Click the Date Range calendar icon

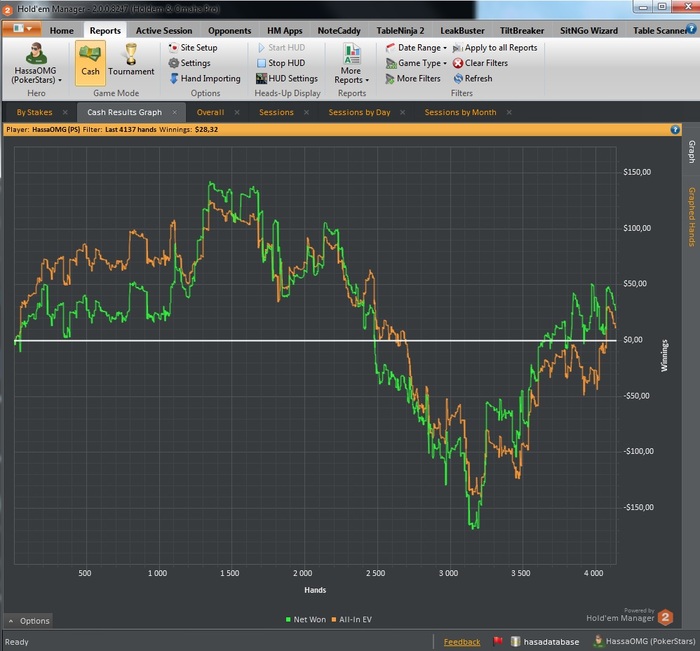[391, 47]
